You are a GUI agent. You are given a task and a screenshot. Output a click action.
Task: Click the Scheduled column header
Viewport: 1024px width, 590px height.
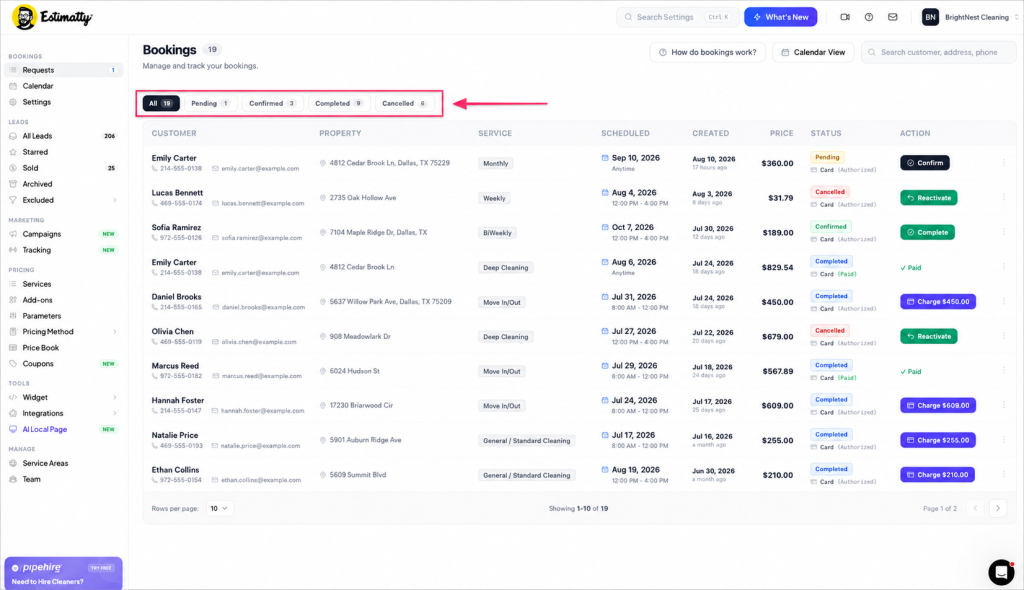(625, 133)
